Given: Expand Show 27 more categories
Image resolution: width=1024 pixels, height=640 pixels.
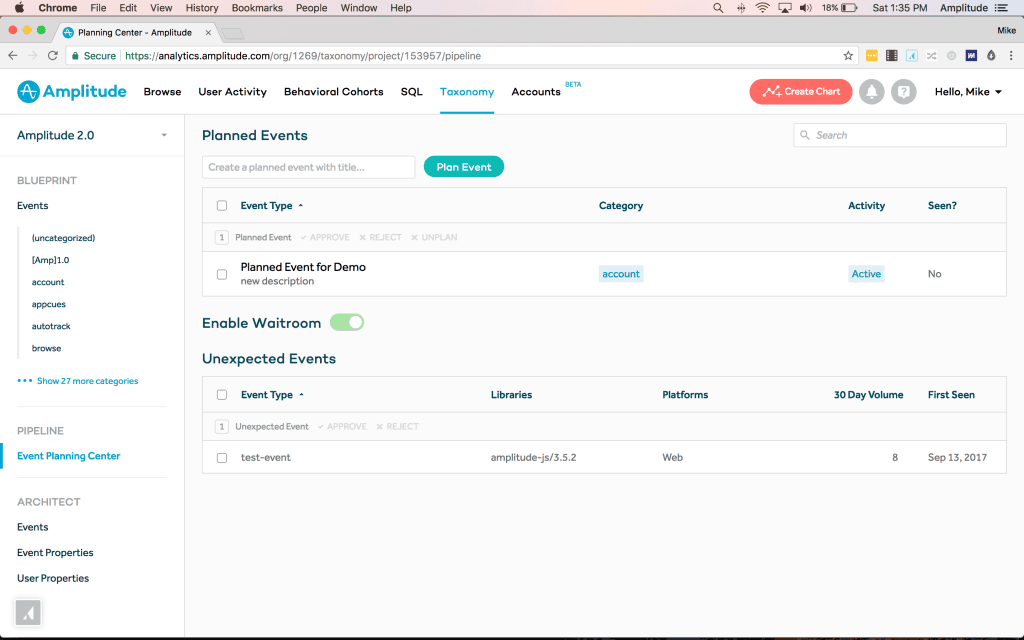Looking at the screenshot, I should (x=86, y=381).
